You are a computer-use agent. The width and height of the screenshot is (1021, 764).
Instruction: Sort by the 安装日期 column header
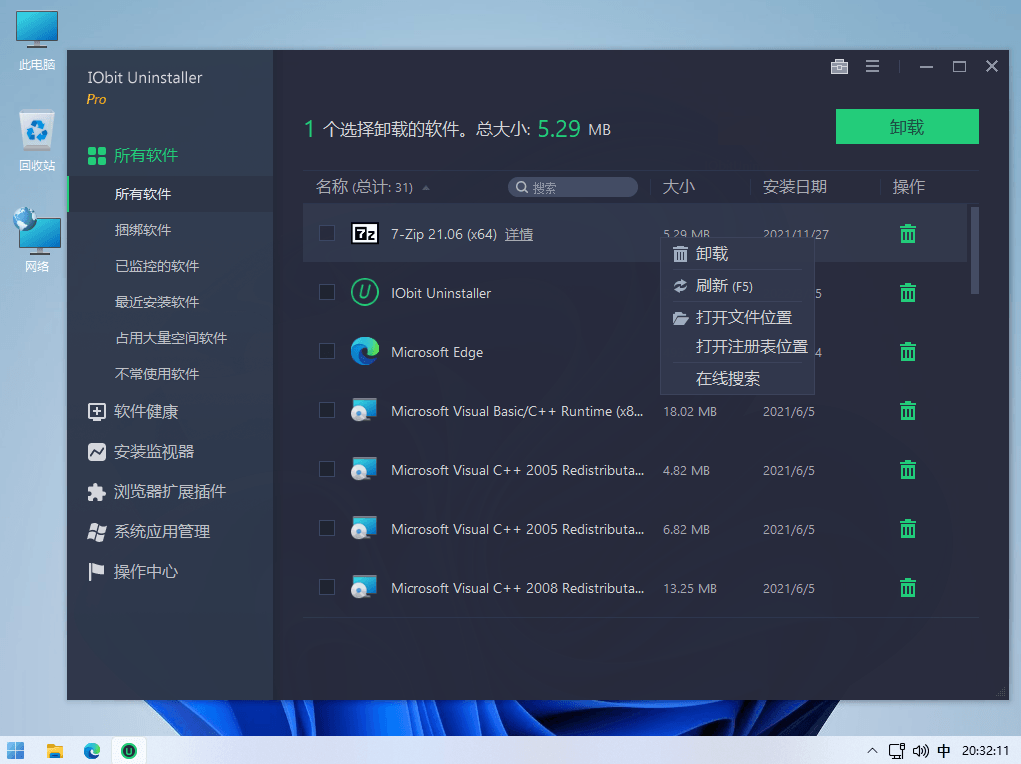[794, 187]
